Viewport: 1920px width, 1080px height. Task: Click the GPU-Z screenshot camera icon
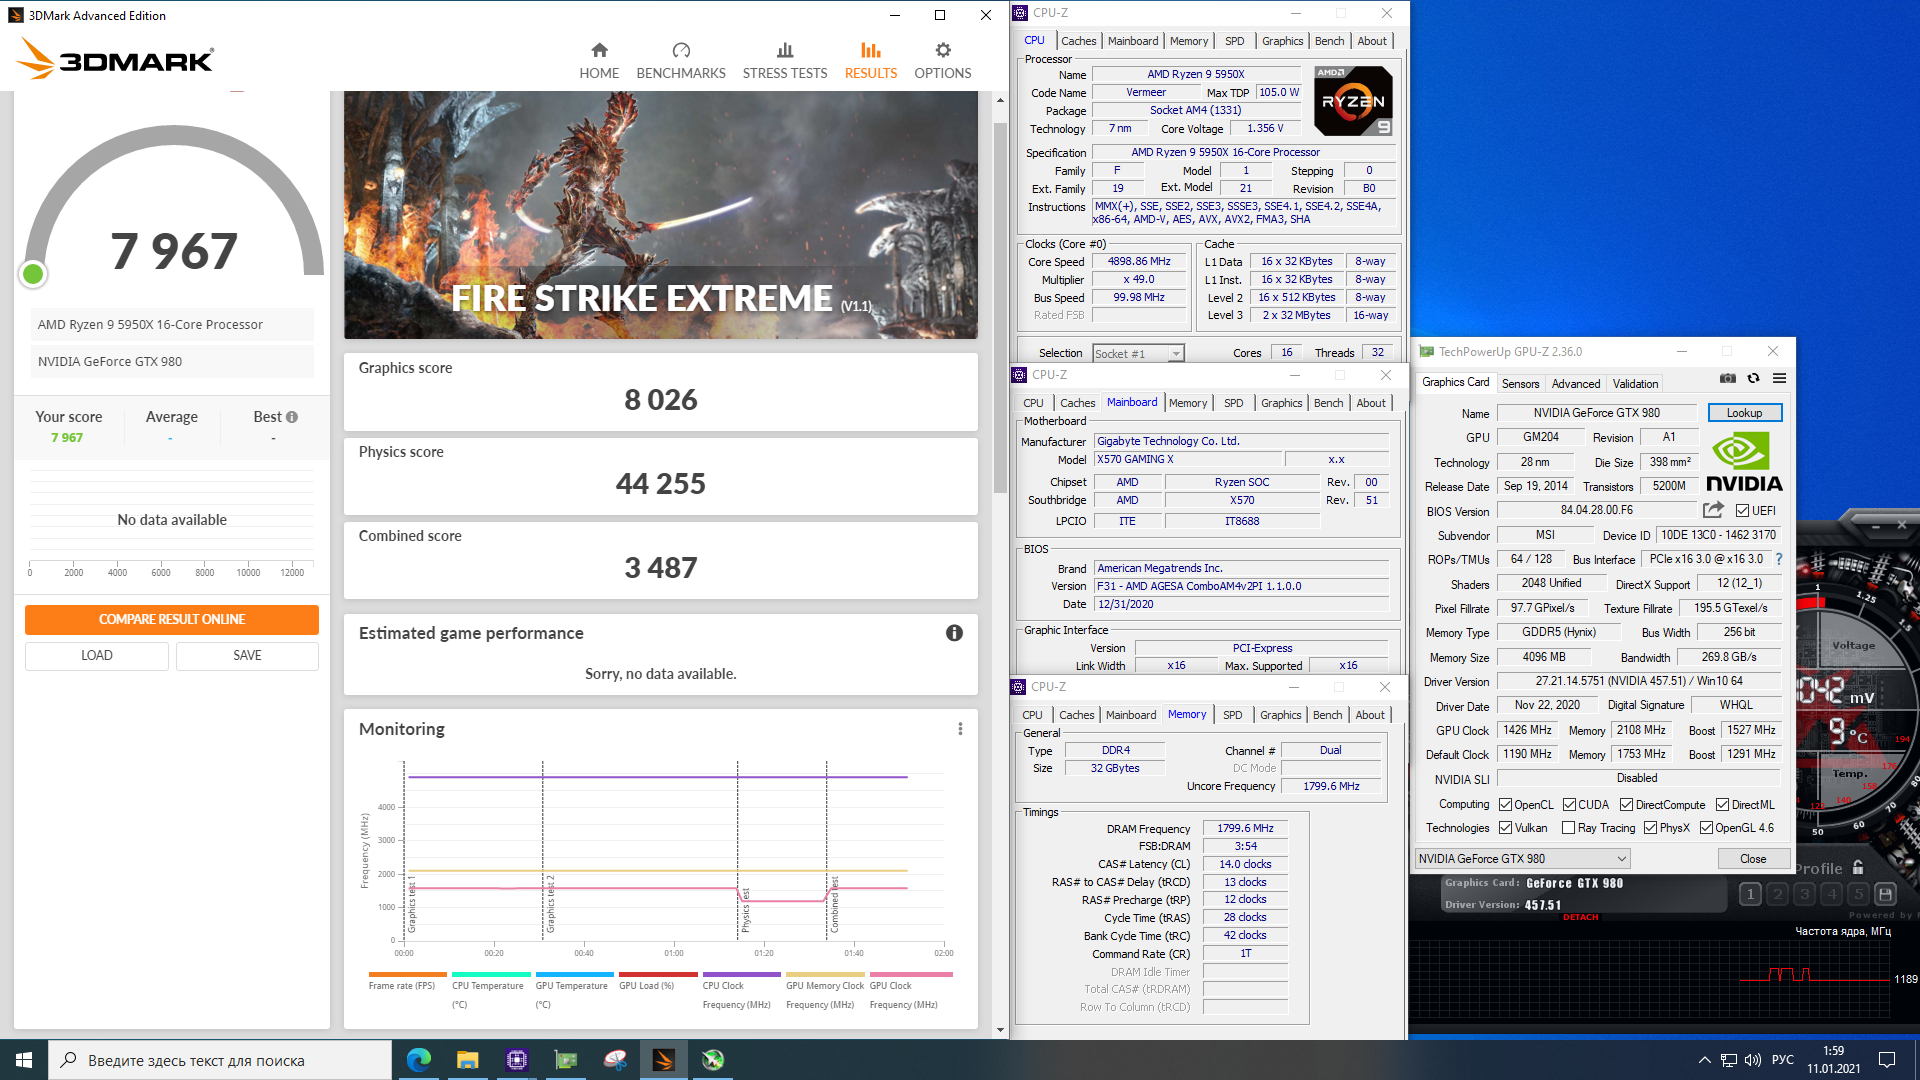tap(1728, 378)
